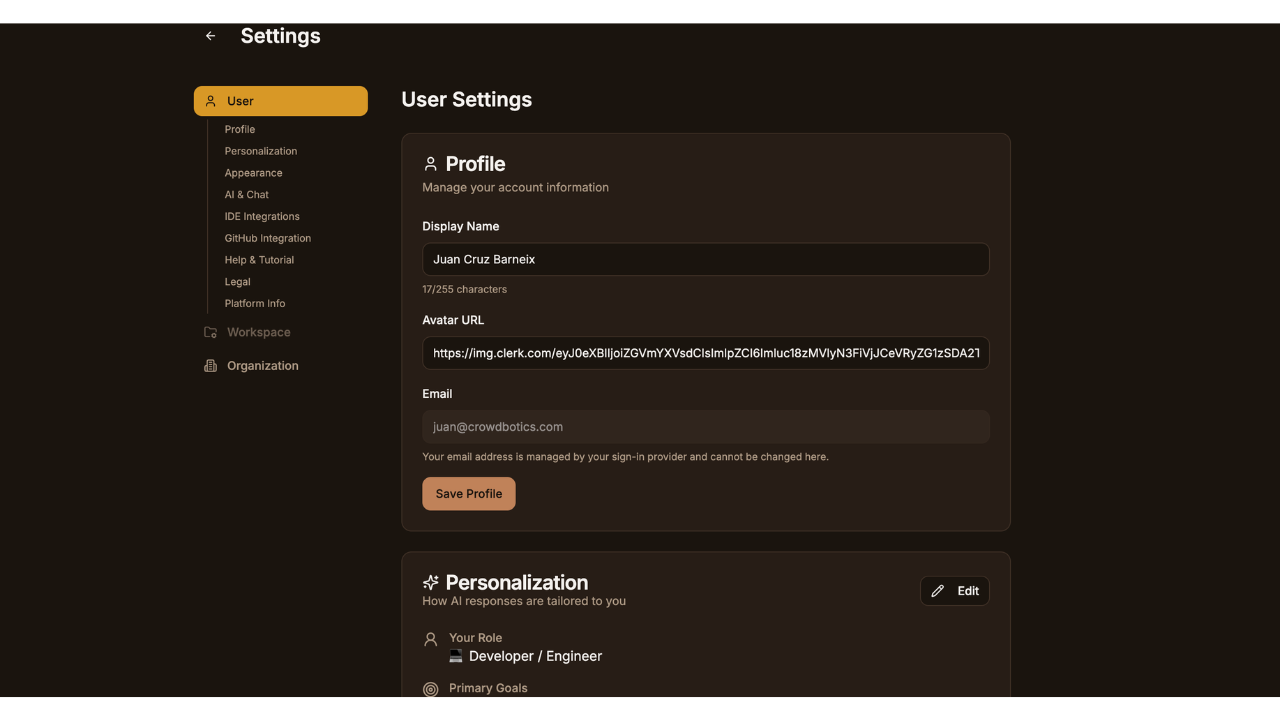The height and width of the screenshot is (720, 1280).
Task: Click the User person icon in sidebar
Action: pos(211,101)
